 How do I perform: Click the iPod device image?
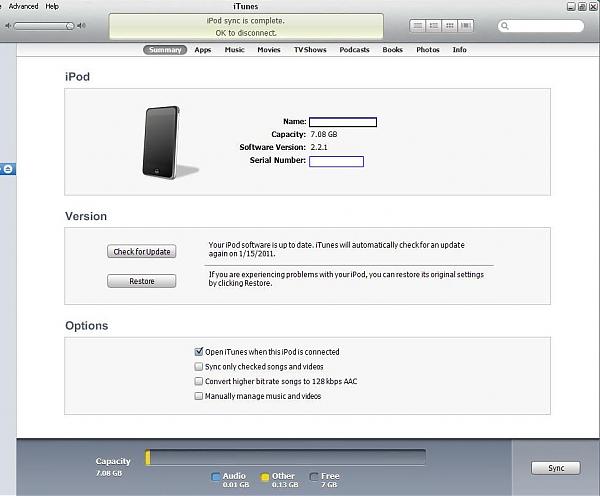161,142
